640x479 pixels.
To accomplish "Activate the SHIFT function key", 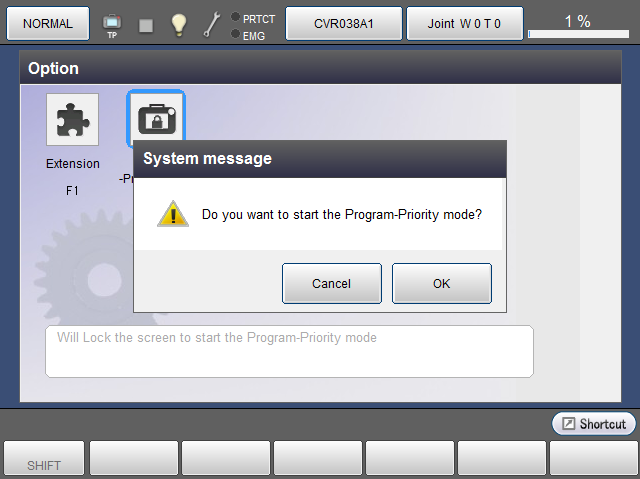I will [44, 459].
